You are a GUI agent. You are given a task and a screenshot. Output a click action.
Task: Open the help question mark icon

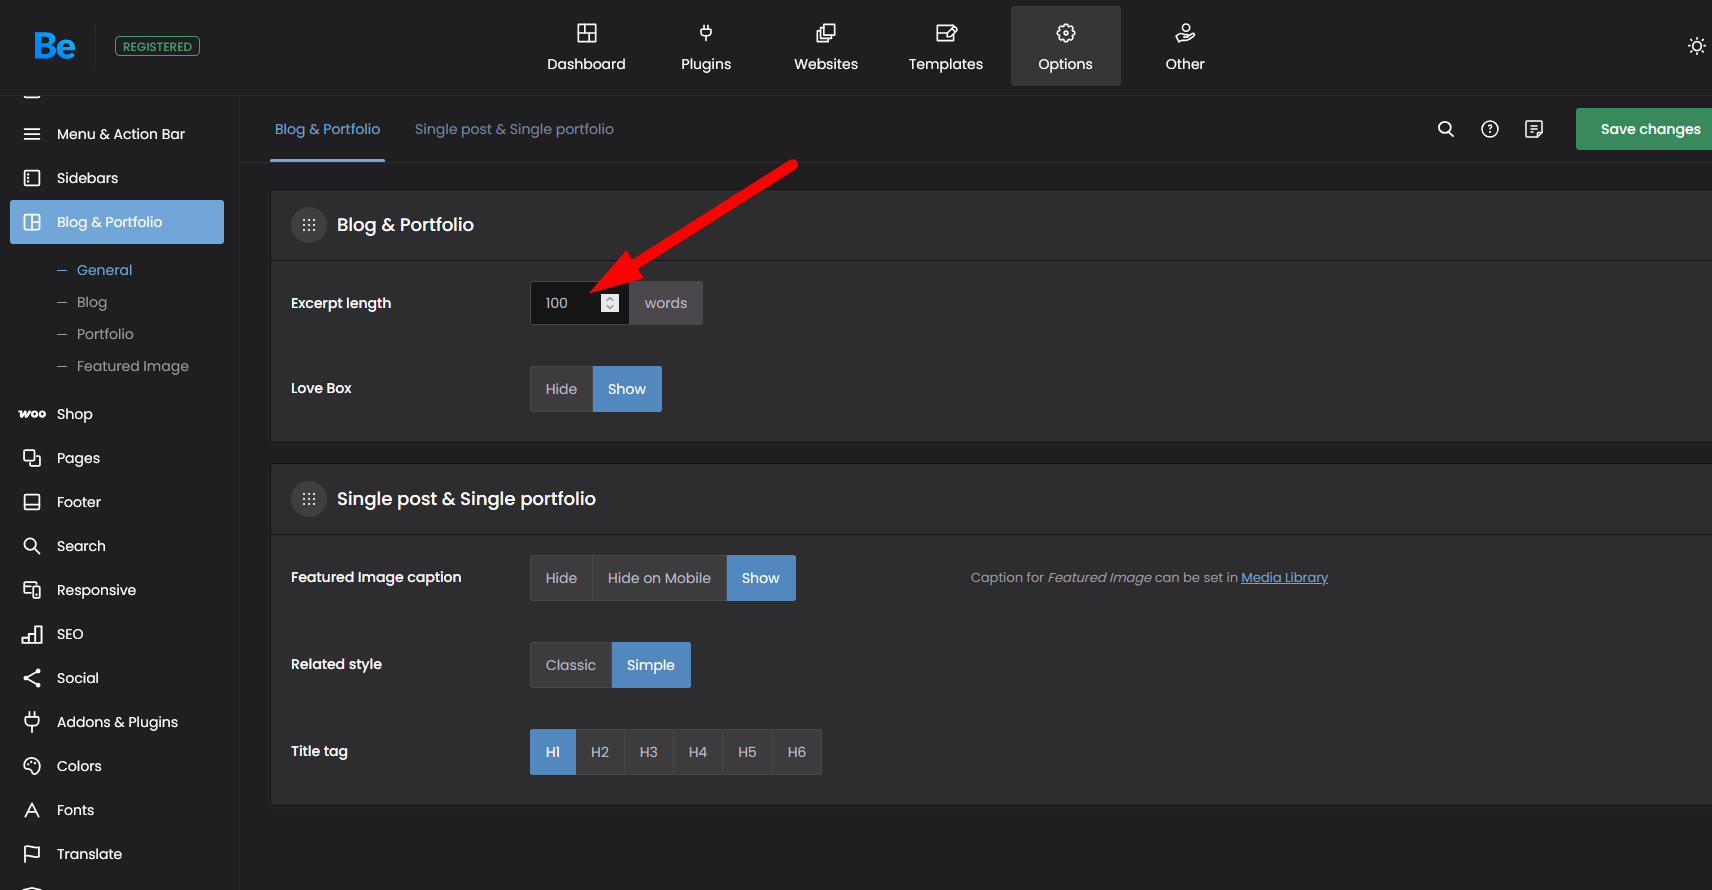[x=1490, y=129]
